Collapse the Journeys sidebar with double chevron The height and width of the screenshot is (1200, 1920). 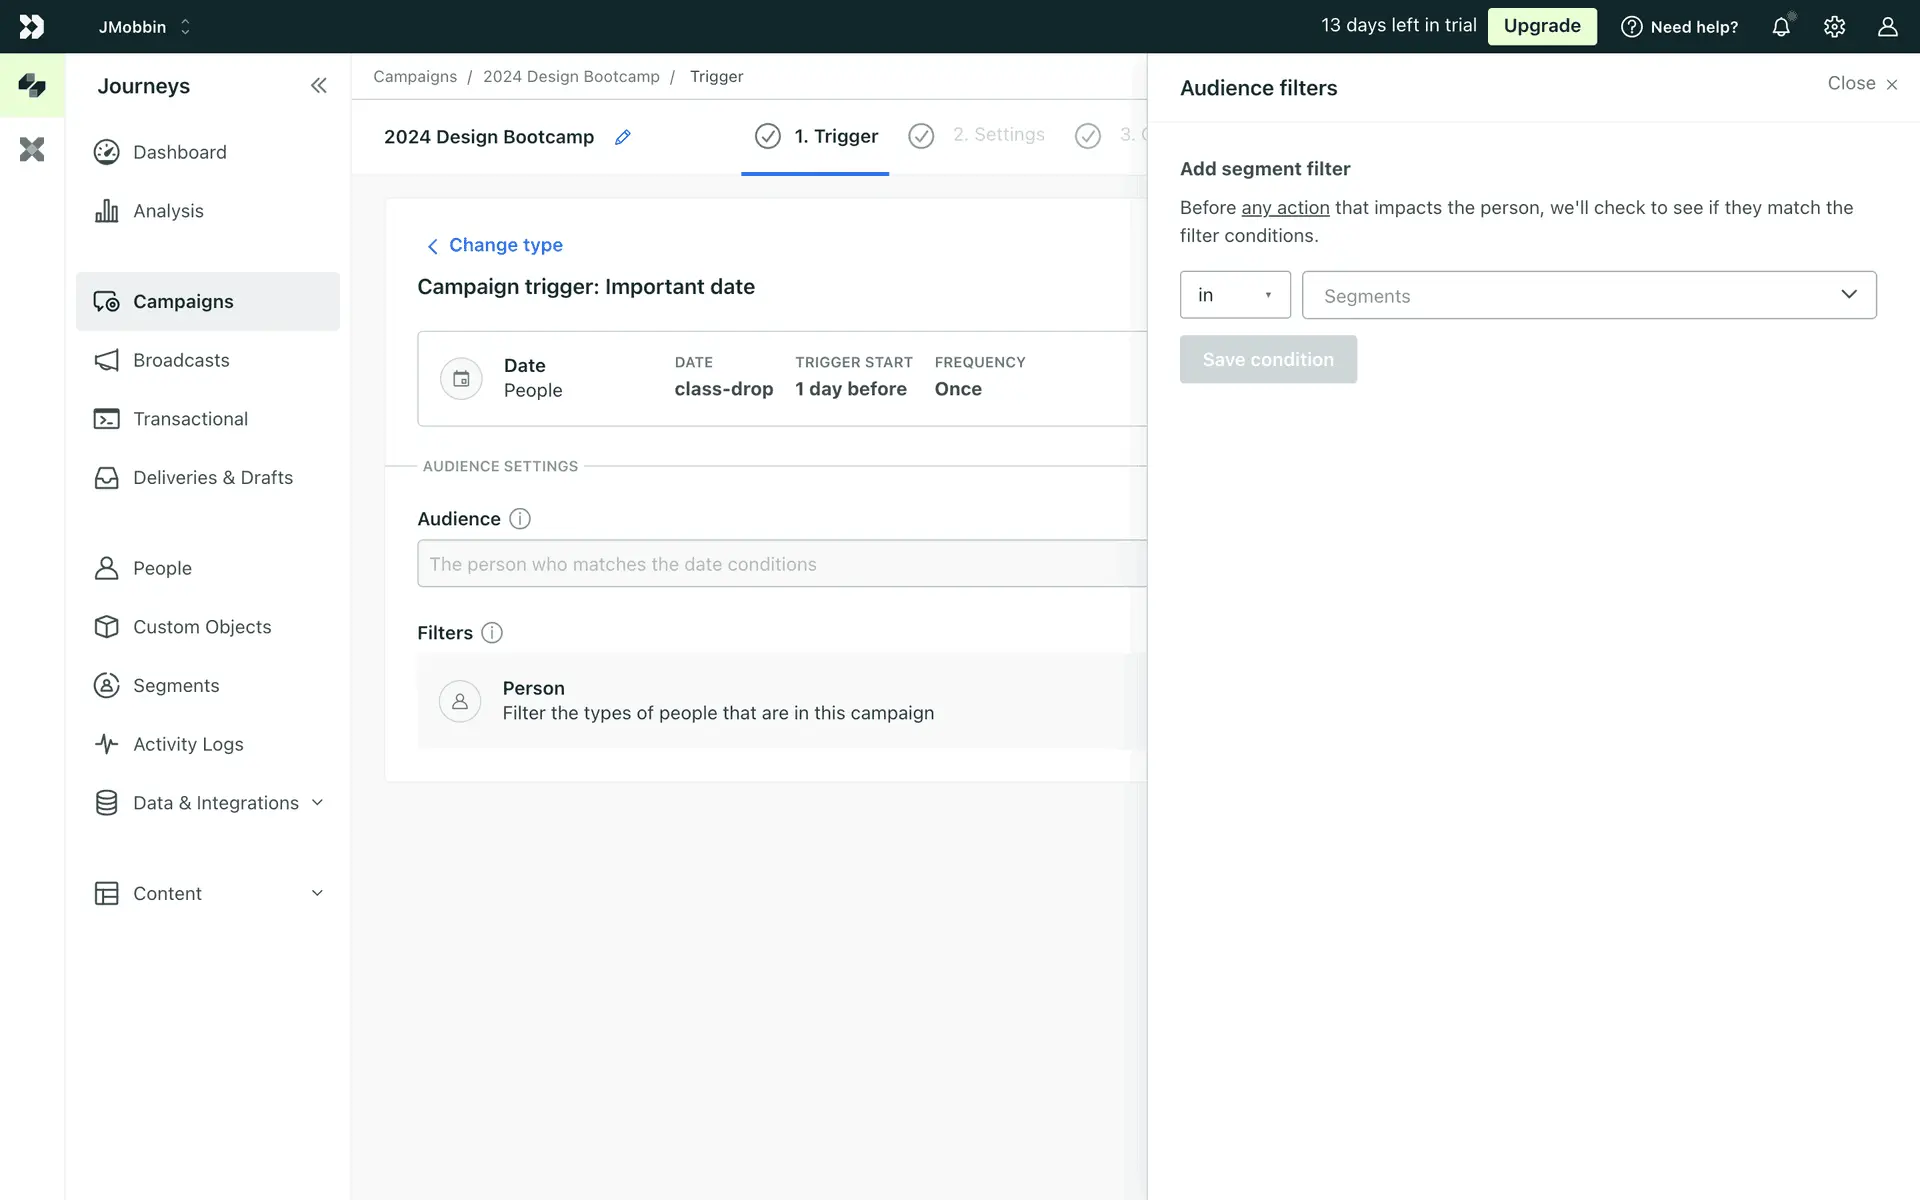[318, 86]
